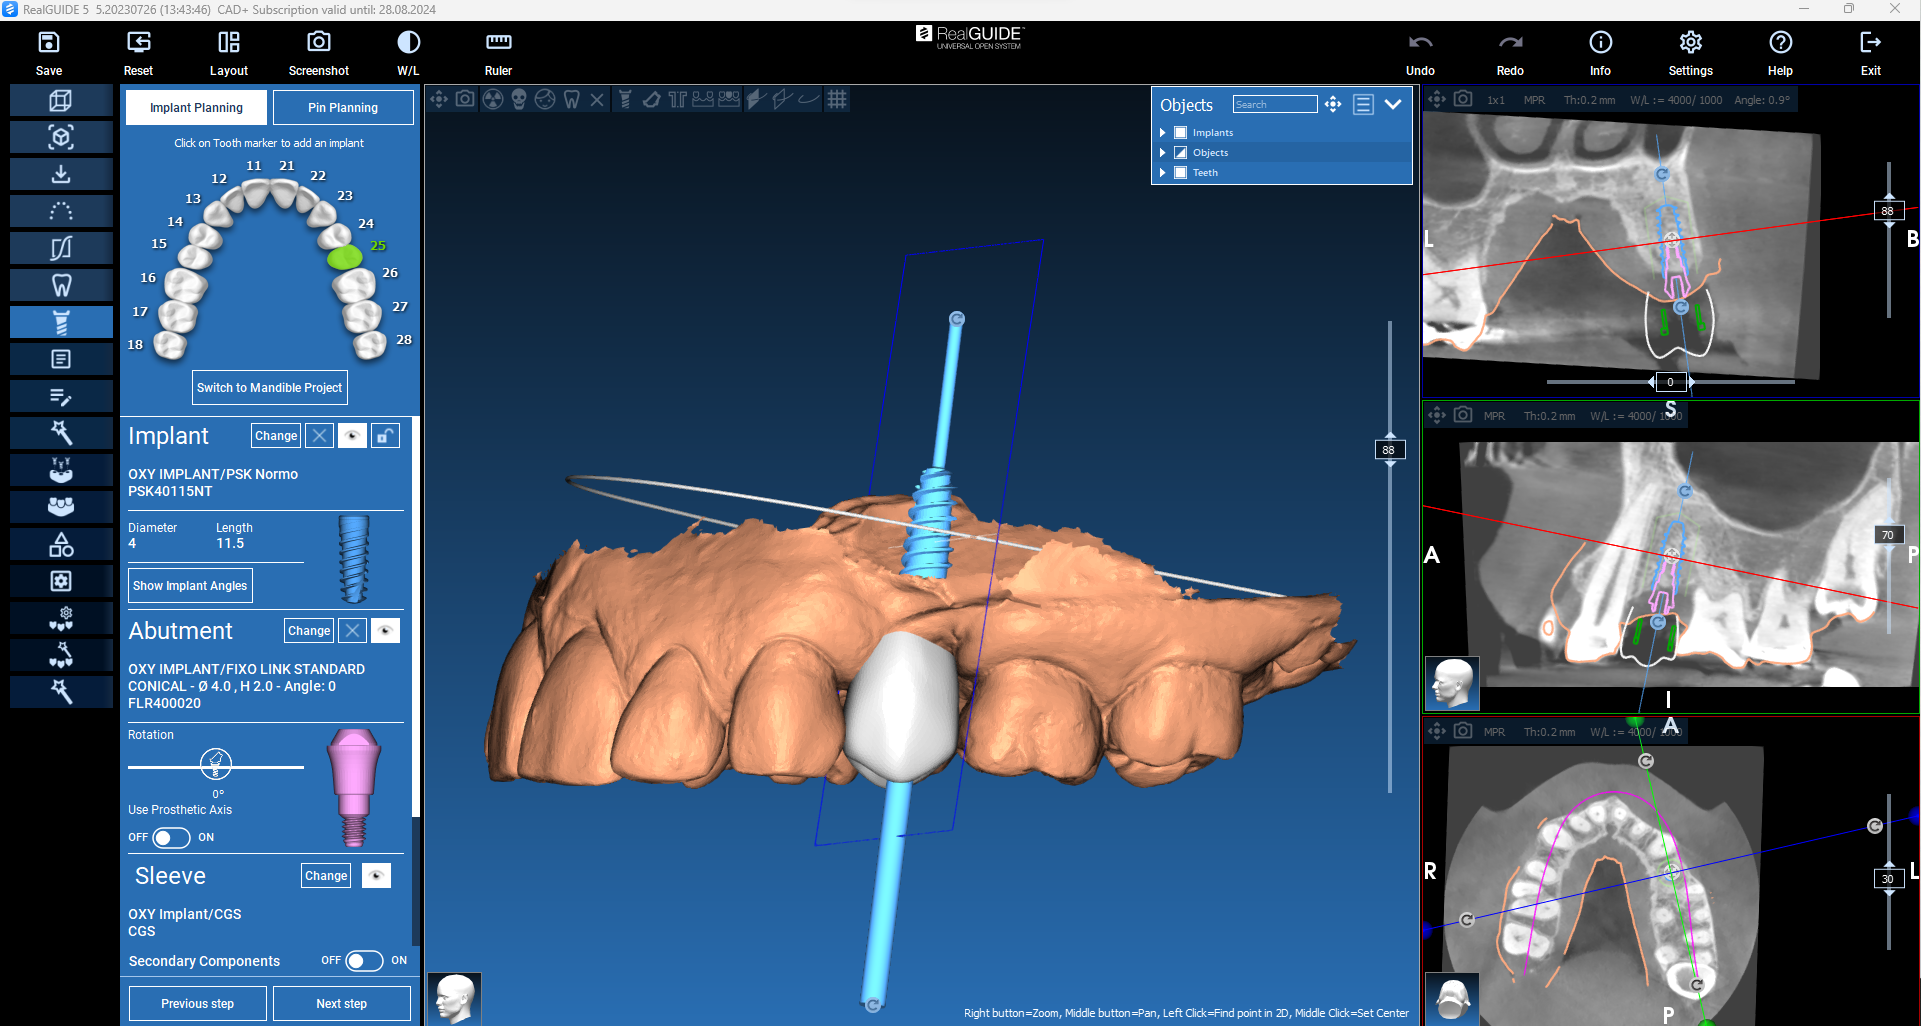Collapse the Objects panel with chevron
This screenshot has height=1026, width=1921.
pos(1393,104)
